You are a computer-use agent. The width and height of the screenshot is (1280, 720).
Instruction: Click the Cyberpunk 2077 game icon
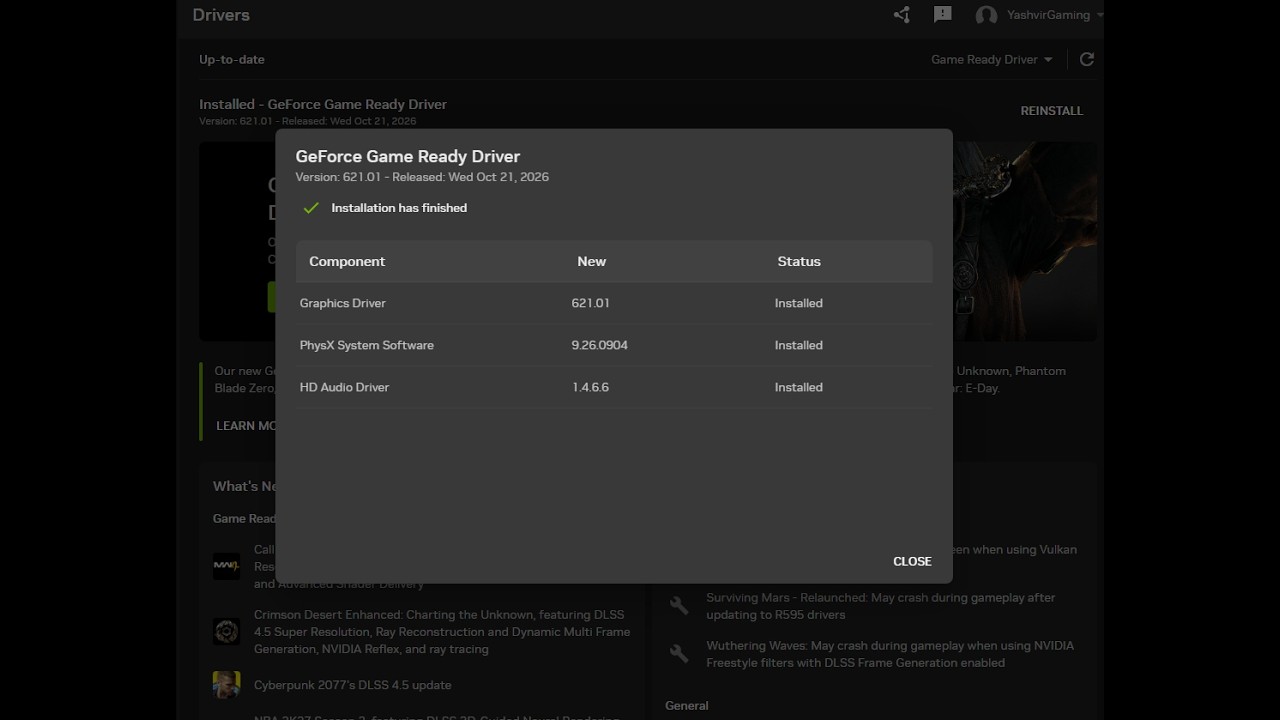pos(227,685)
